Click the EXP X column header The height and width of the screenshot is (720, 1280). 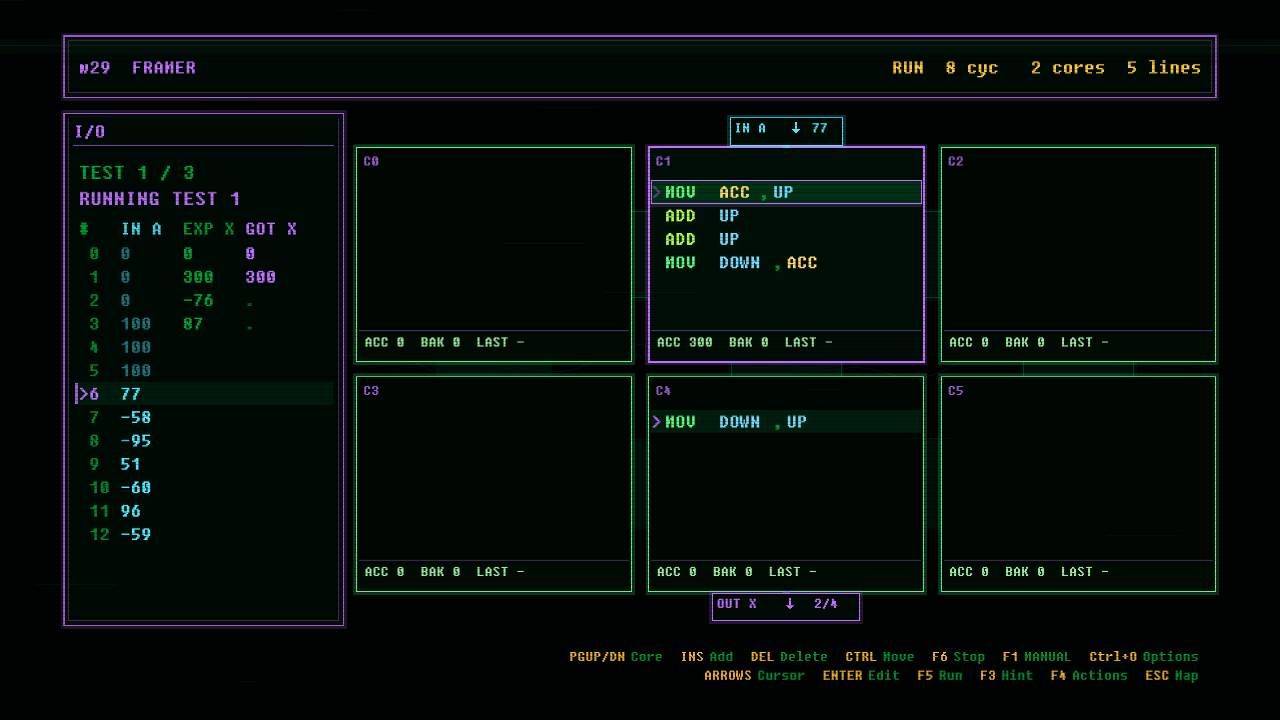[208, 229]
